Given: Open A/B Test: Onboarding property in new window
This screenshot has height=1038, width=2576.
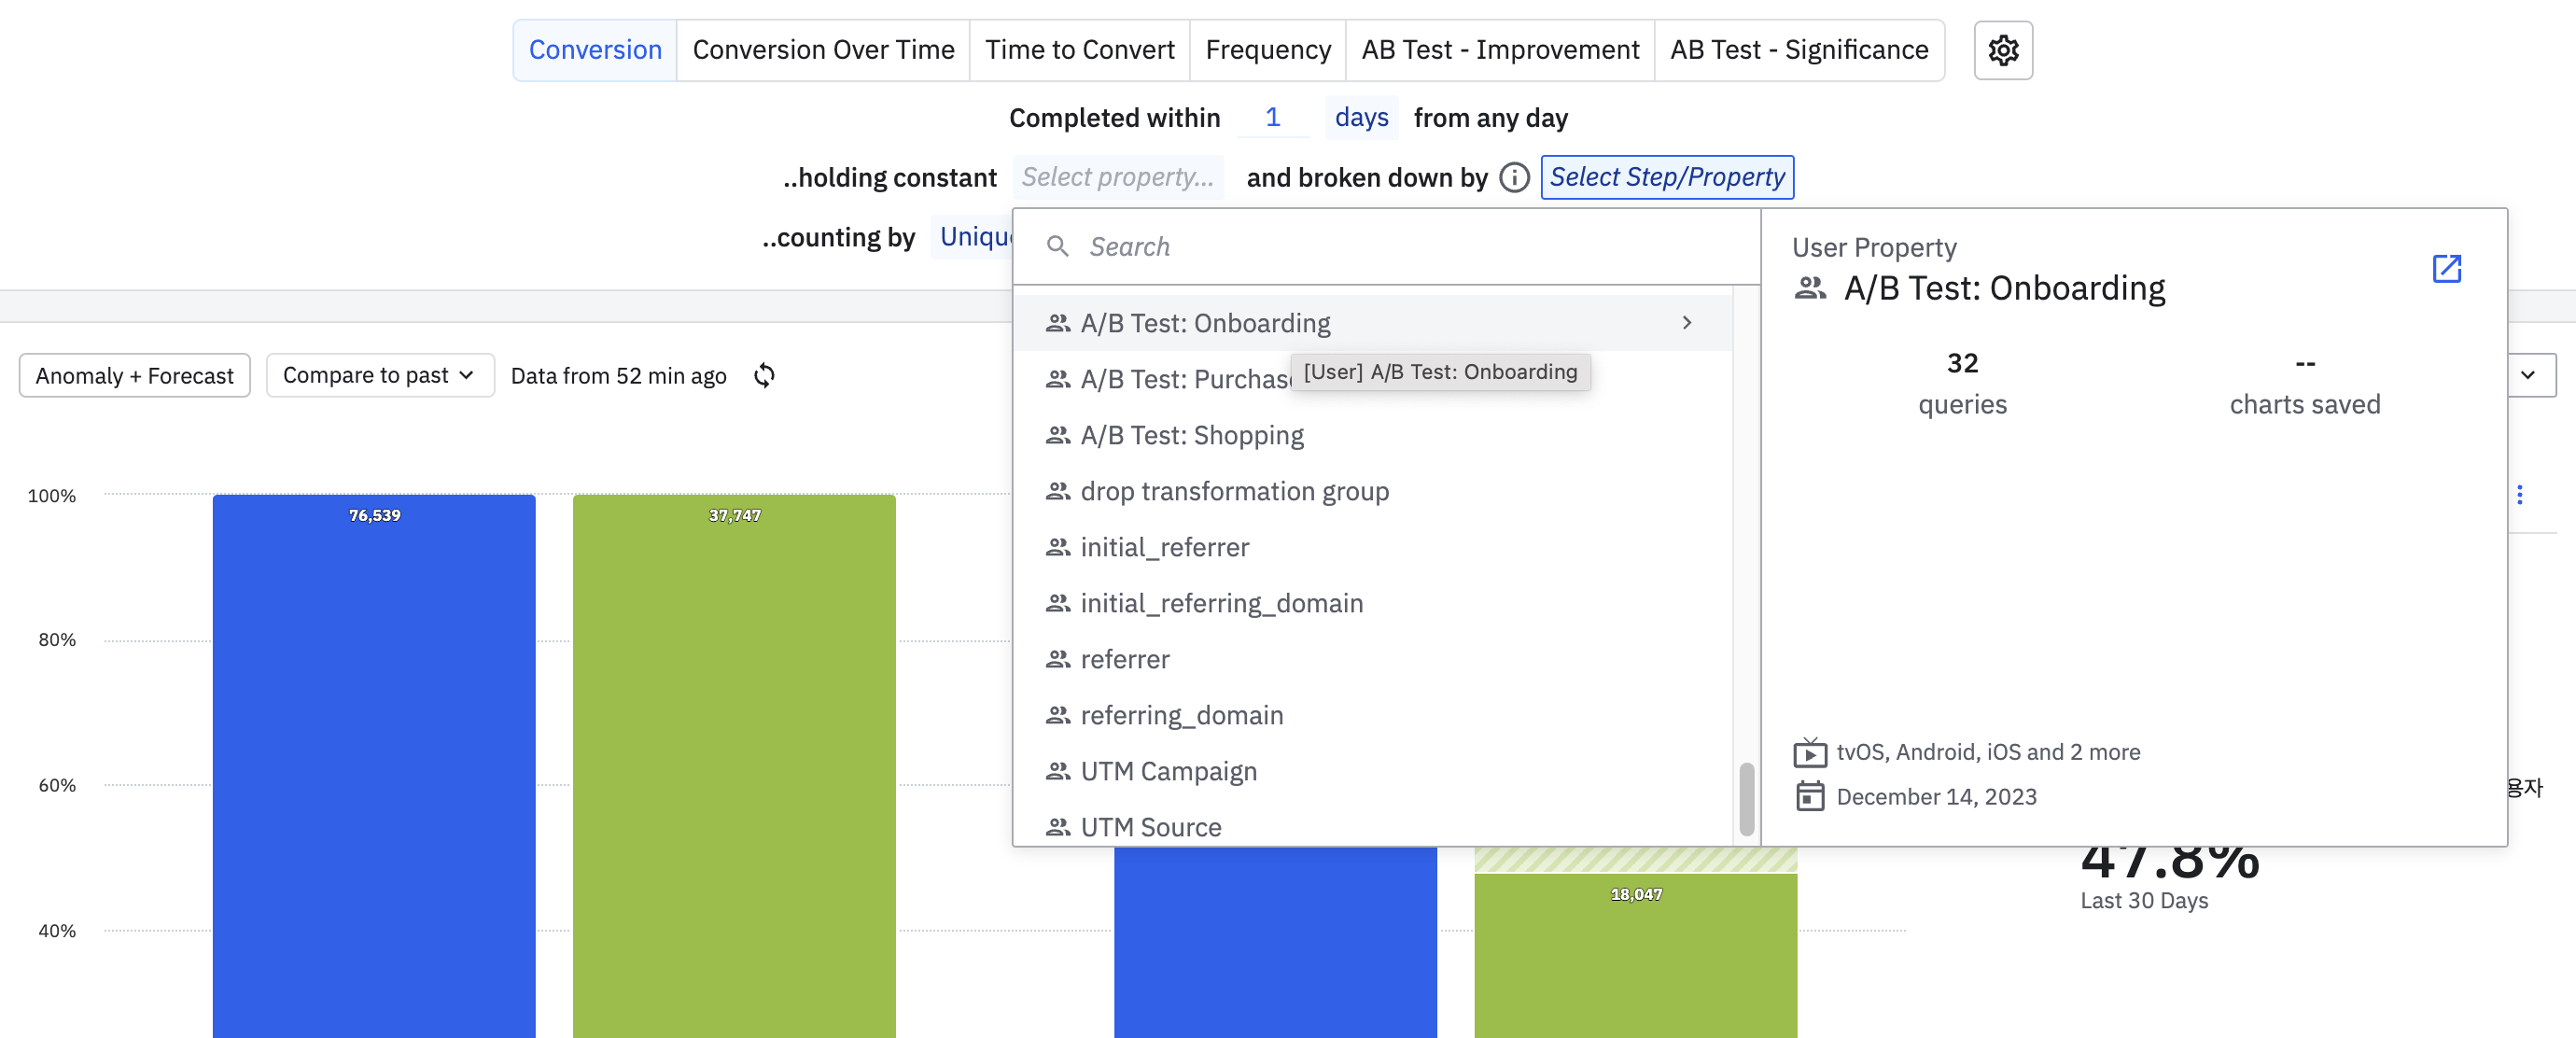Looking at the screenshot, I should pyautogui.click(x=2446, y=268).
